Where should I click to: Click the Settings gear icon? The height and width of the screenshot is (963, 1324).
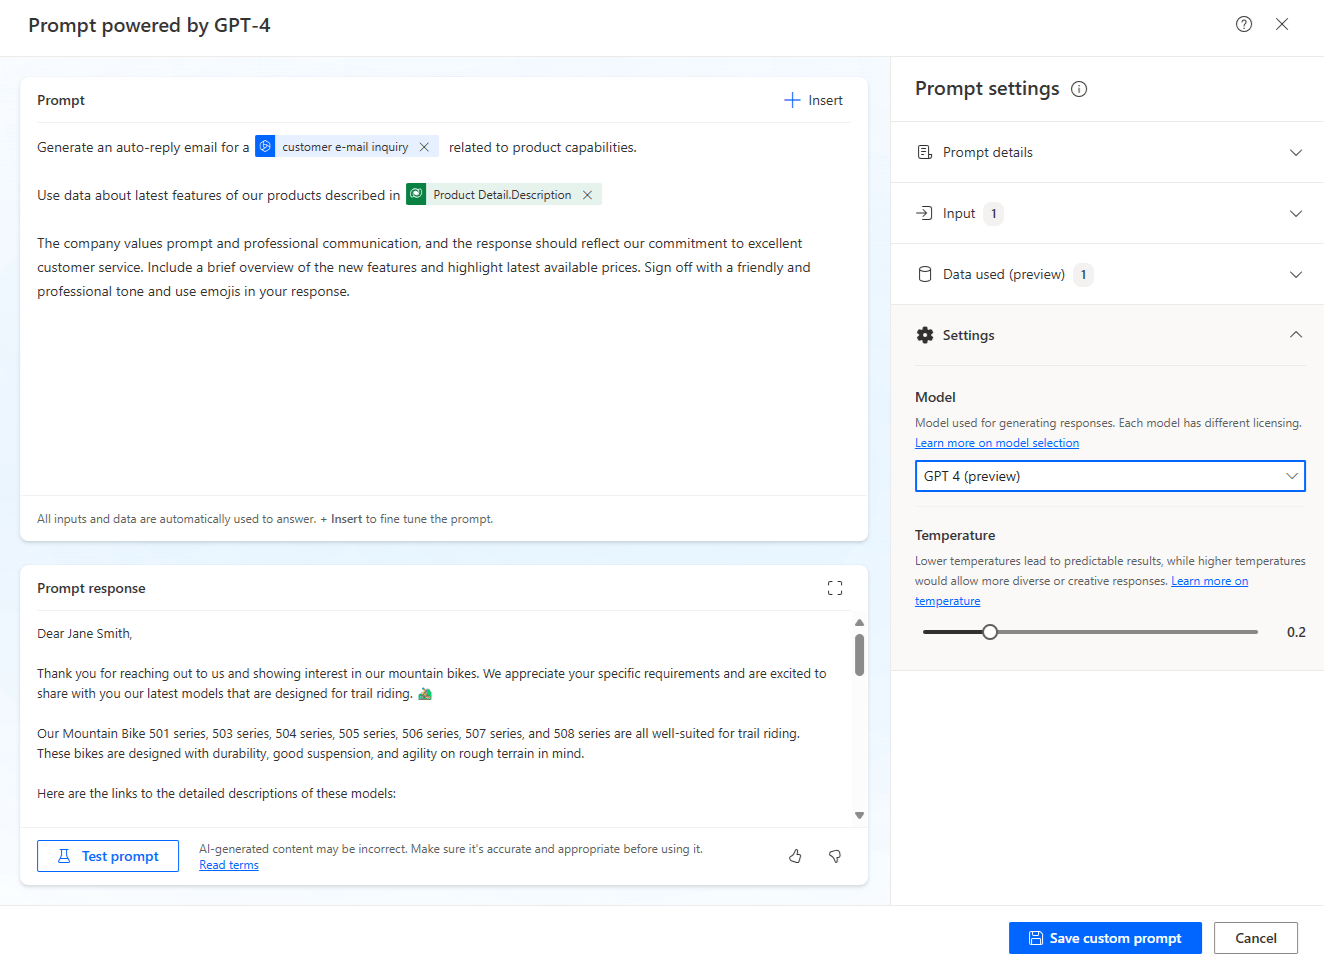pyautogui.click(x=925, y=335)
